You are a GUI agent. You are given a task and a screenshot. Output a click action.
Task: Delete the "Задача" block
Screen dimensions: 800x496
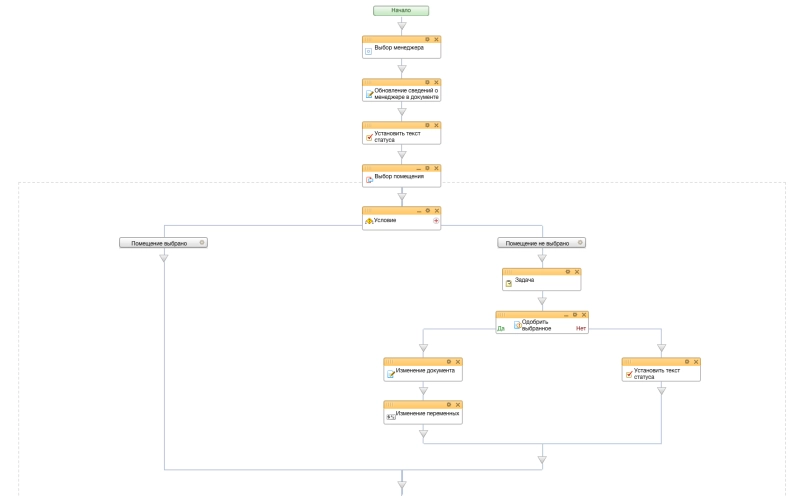pyautogui.click(x=576, y=272)
